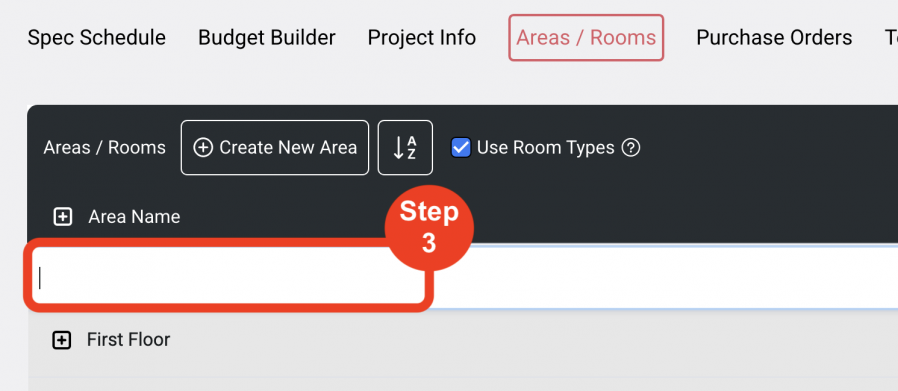This screenshot has height=391, width=898.
Task: Select the Areas / Rooms tab
Action: 586,38
